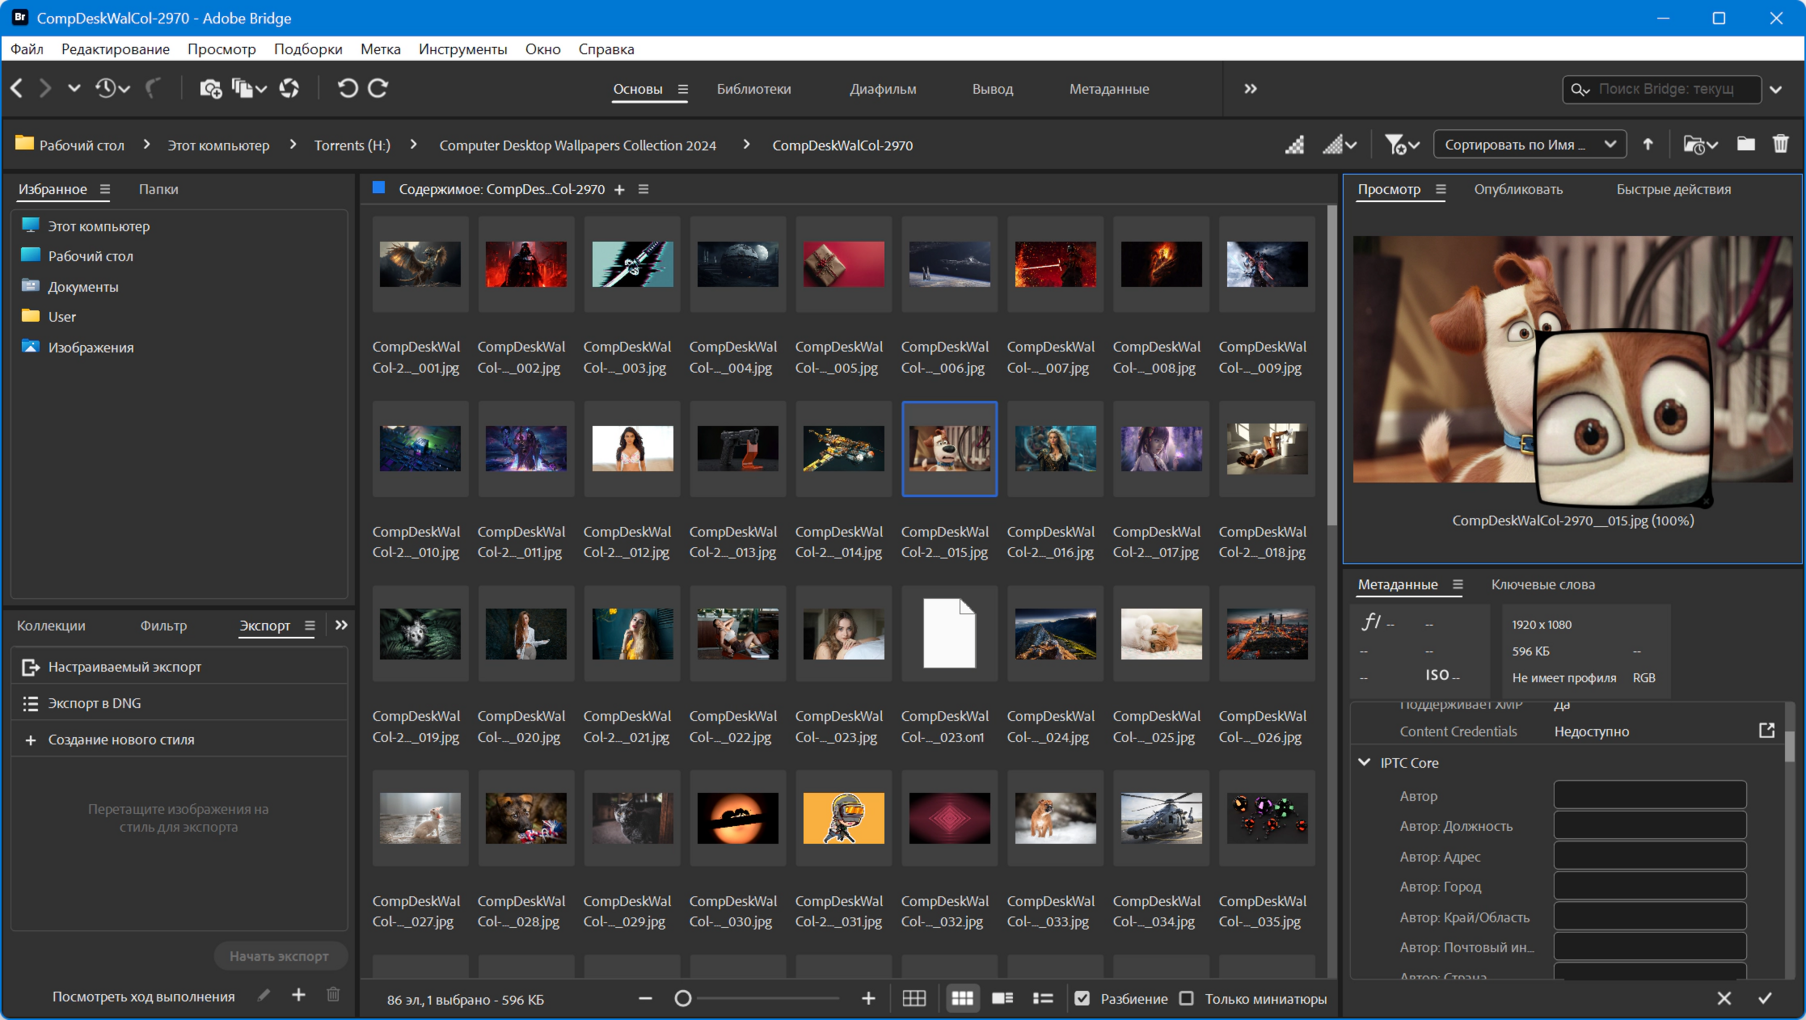Switch to thumbnails view icon
1806x1020 pixels.
(x=962, y=998)
